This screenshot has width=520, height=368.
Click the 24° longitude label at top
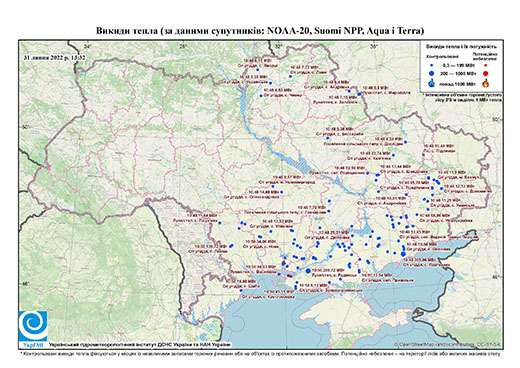pos(88,47)
